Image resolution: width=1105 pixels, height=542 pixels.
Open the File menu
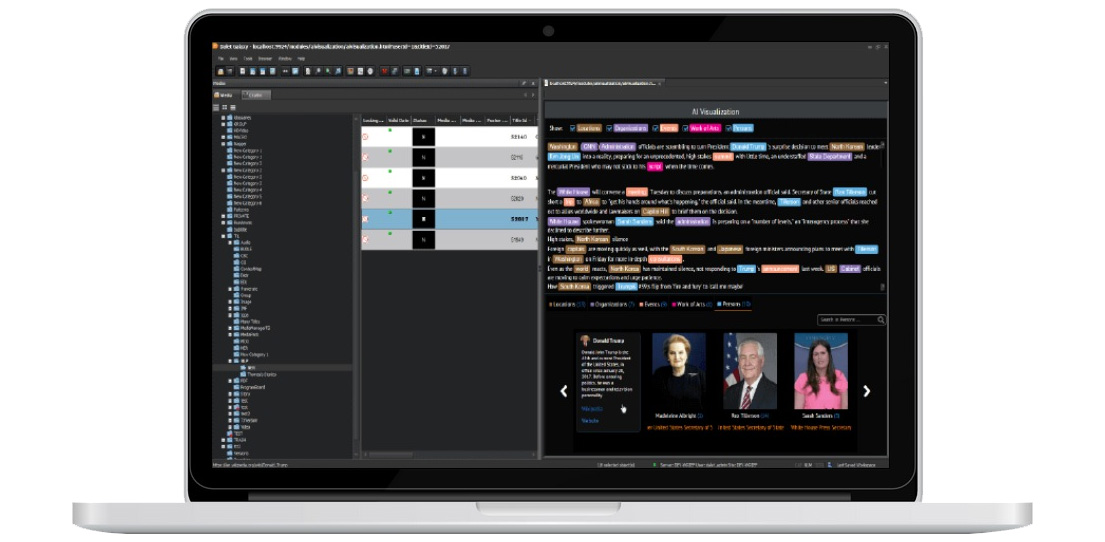[x=221, y=58]
